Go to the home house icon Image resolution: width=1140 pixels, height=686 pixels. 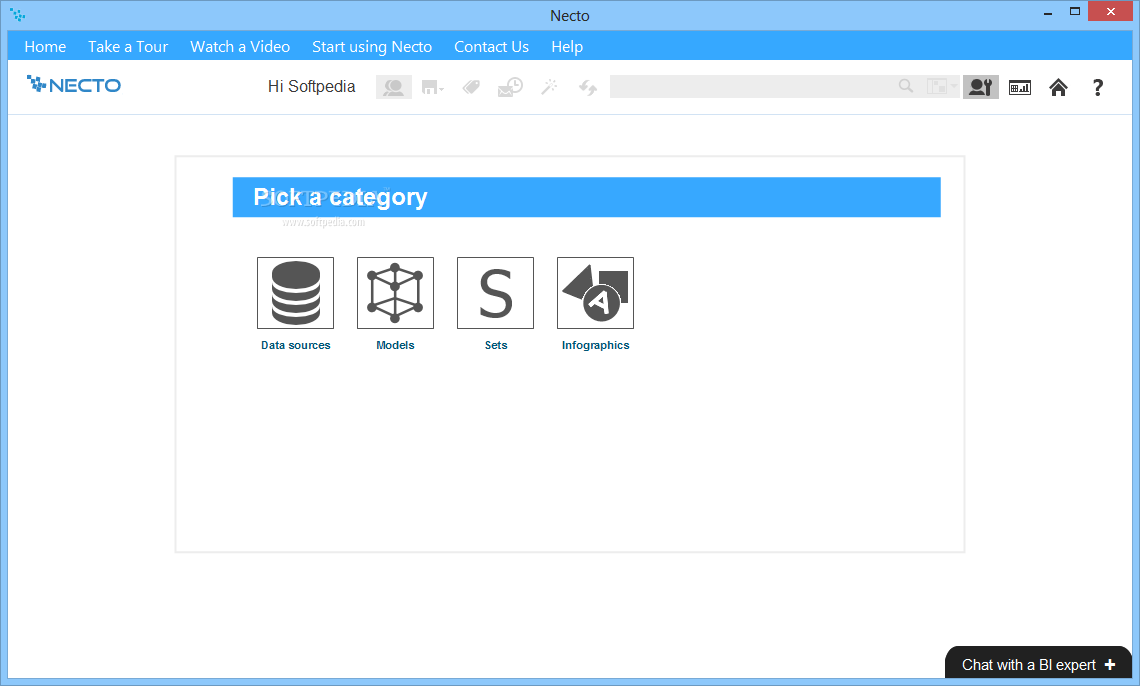pyautogui.click(x=1059, y=88)
